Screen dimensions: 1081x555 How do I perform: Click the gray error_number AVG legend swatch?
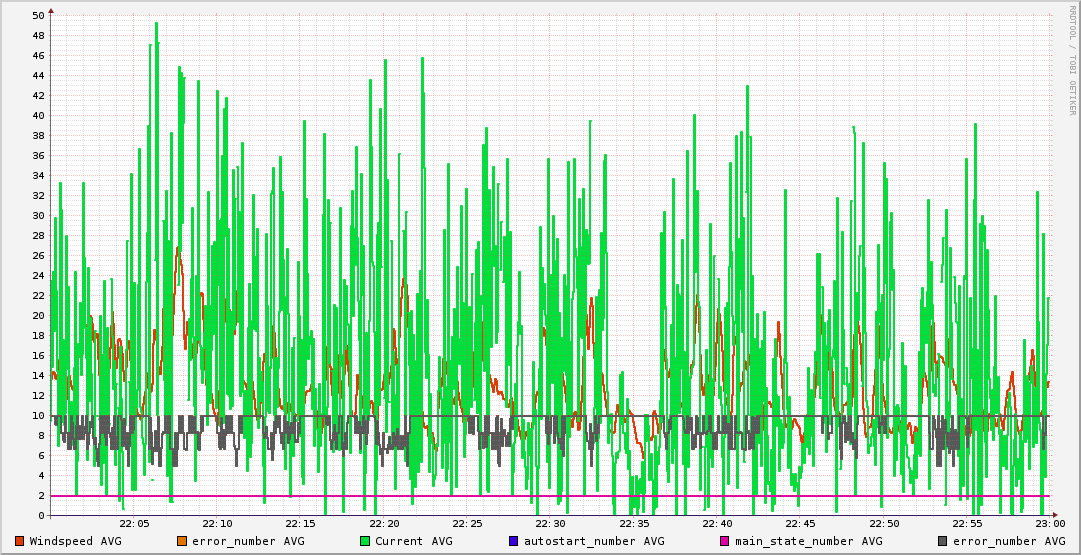pos(943,541)
